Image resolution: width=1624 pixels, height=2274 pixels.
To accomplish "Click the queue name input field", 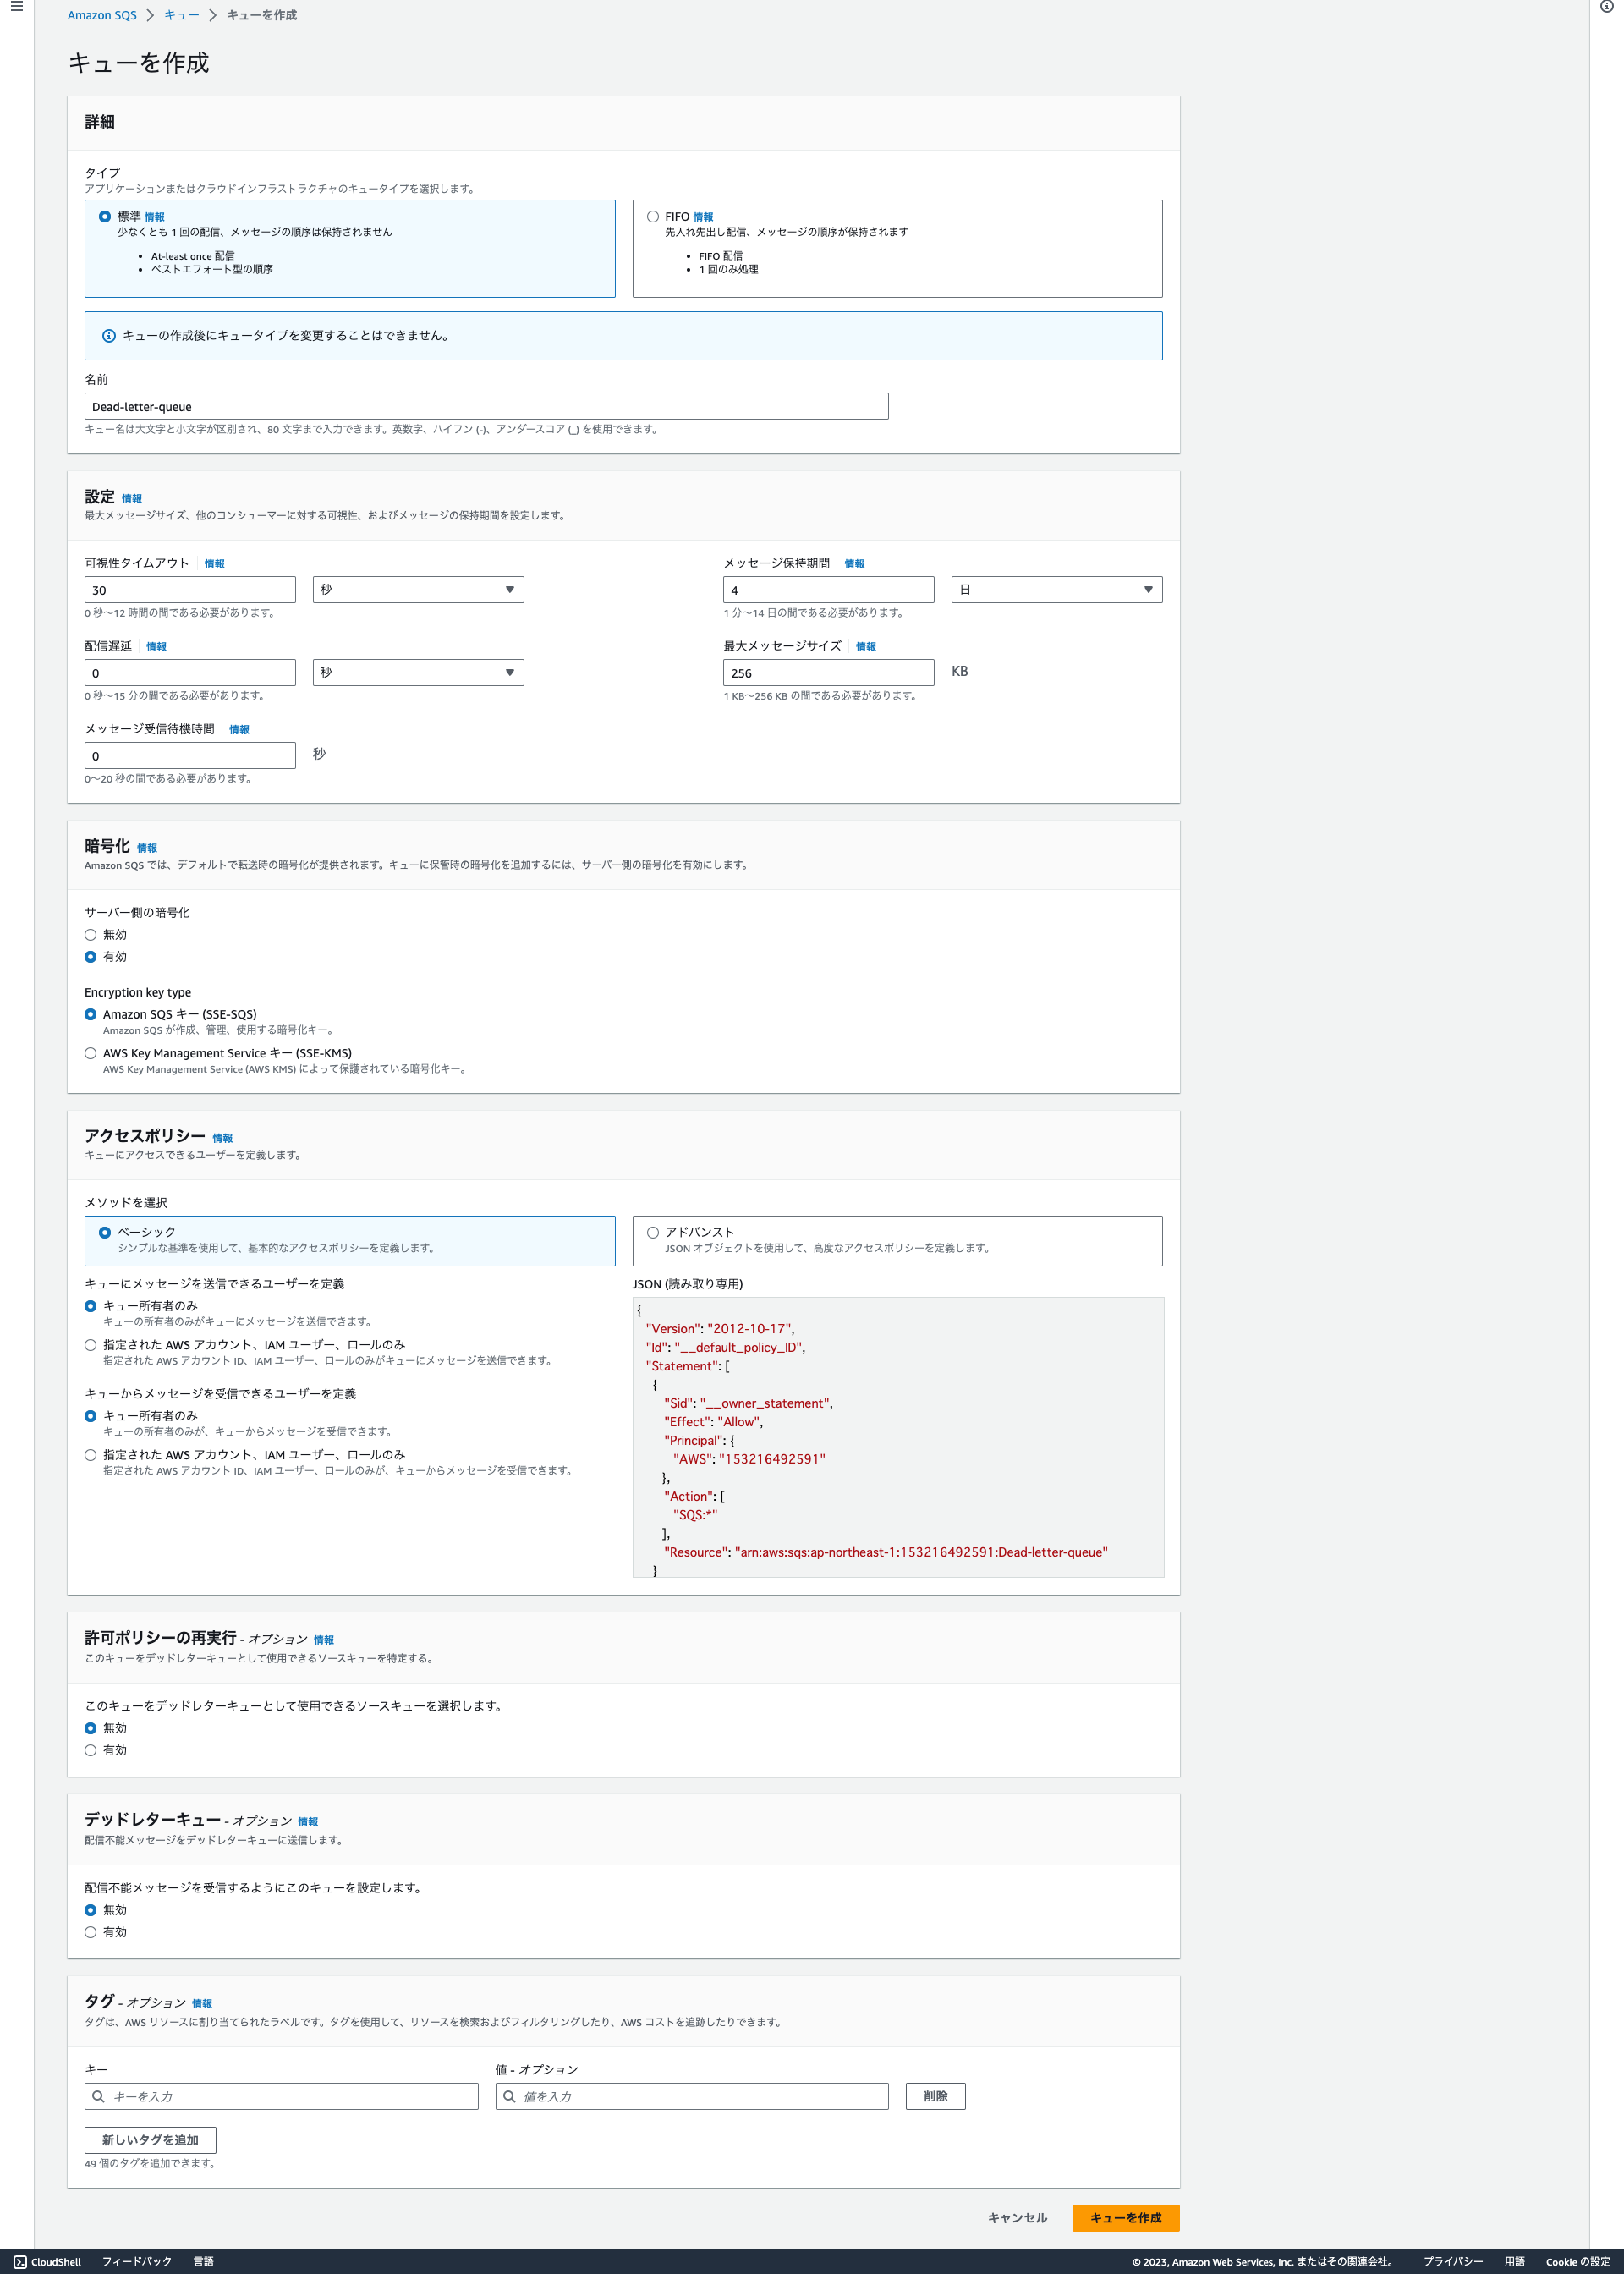I will coord(486,406).
